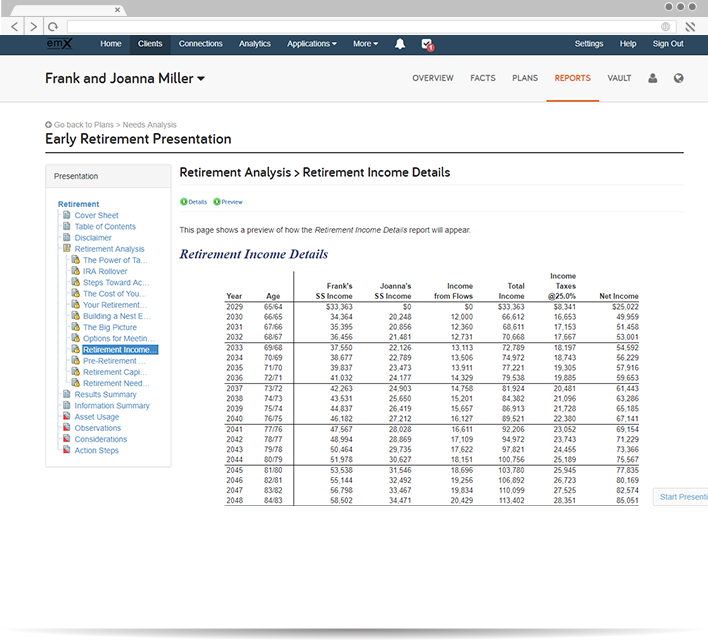Image resolution: width=708 pixels, height=640 pixels.
Task: Open Settings in the top bar
Action: [589, 44]
